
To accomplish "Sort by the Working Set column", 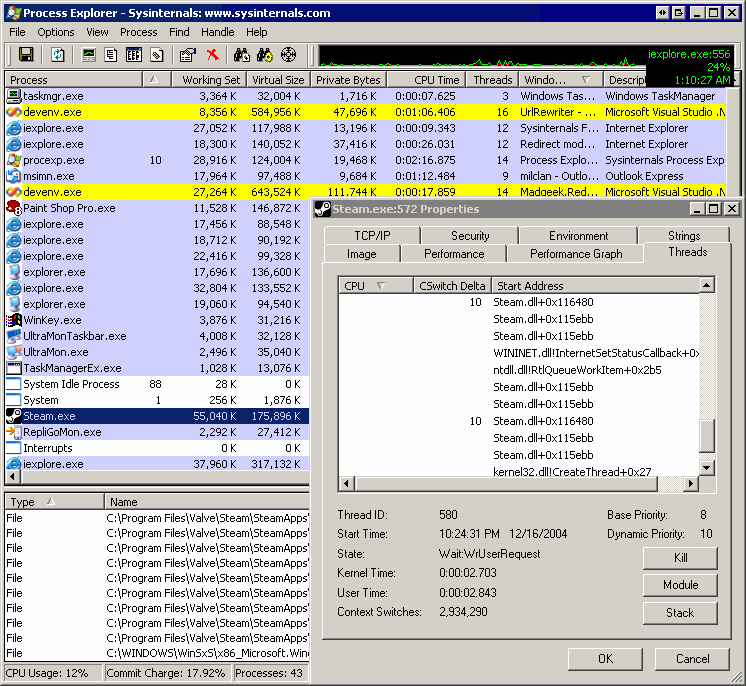I will tap(209, 80).
